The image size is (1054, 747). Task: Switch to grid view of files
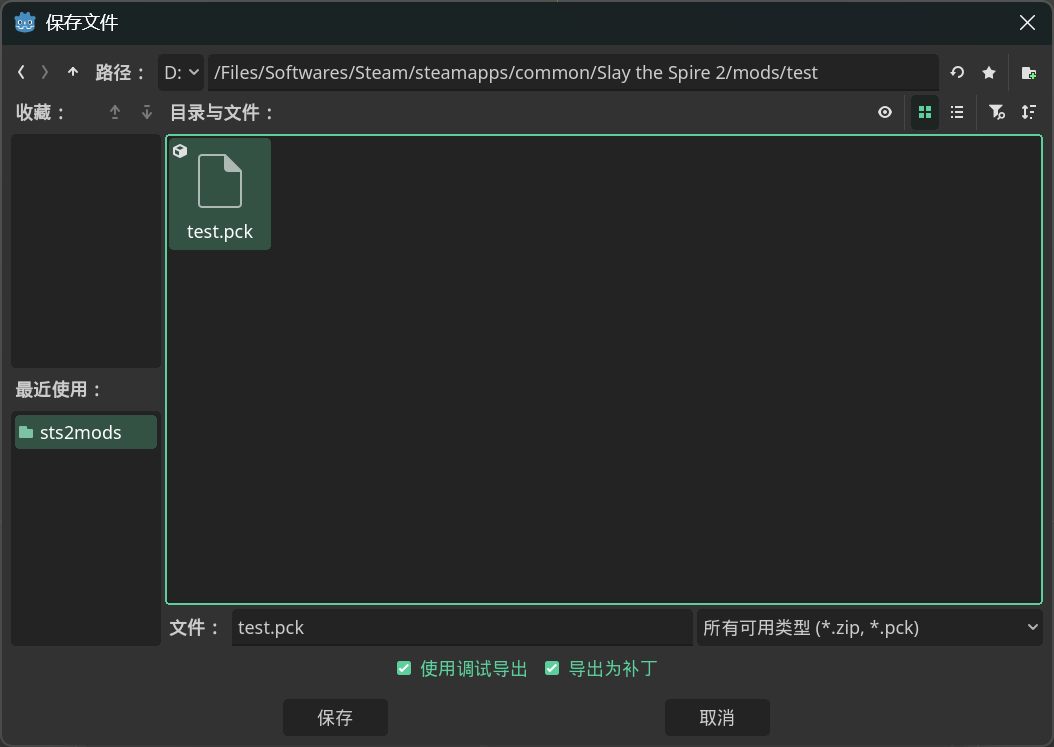coord(925,112)
